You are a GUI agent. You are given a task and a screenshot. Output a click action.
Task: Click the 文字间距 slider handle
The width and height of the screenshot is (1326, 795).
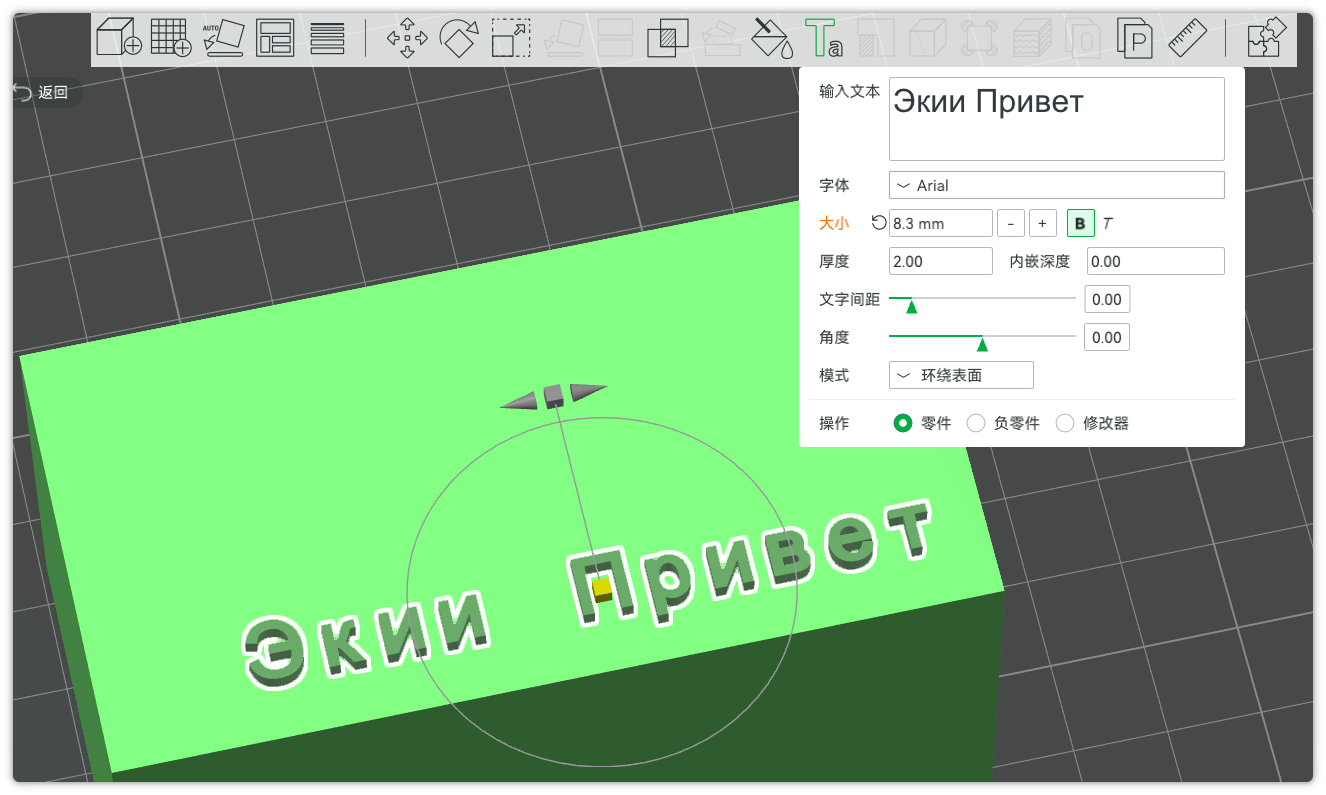click(x=911, y=306)
